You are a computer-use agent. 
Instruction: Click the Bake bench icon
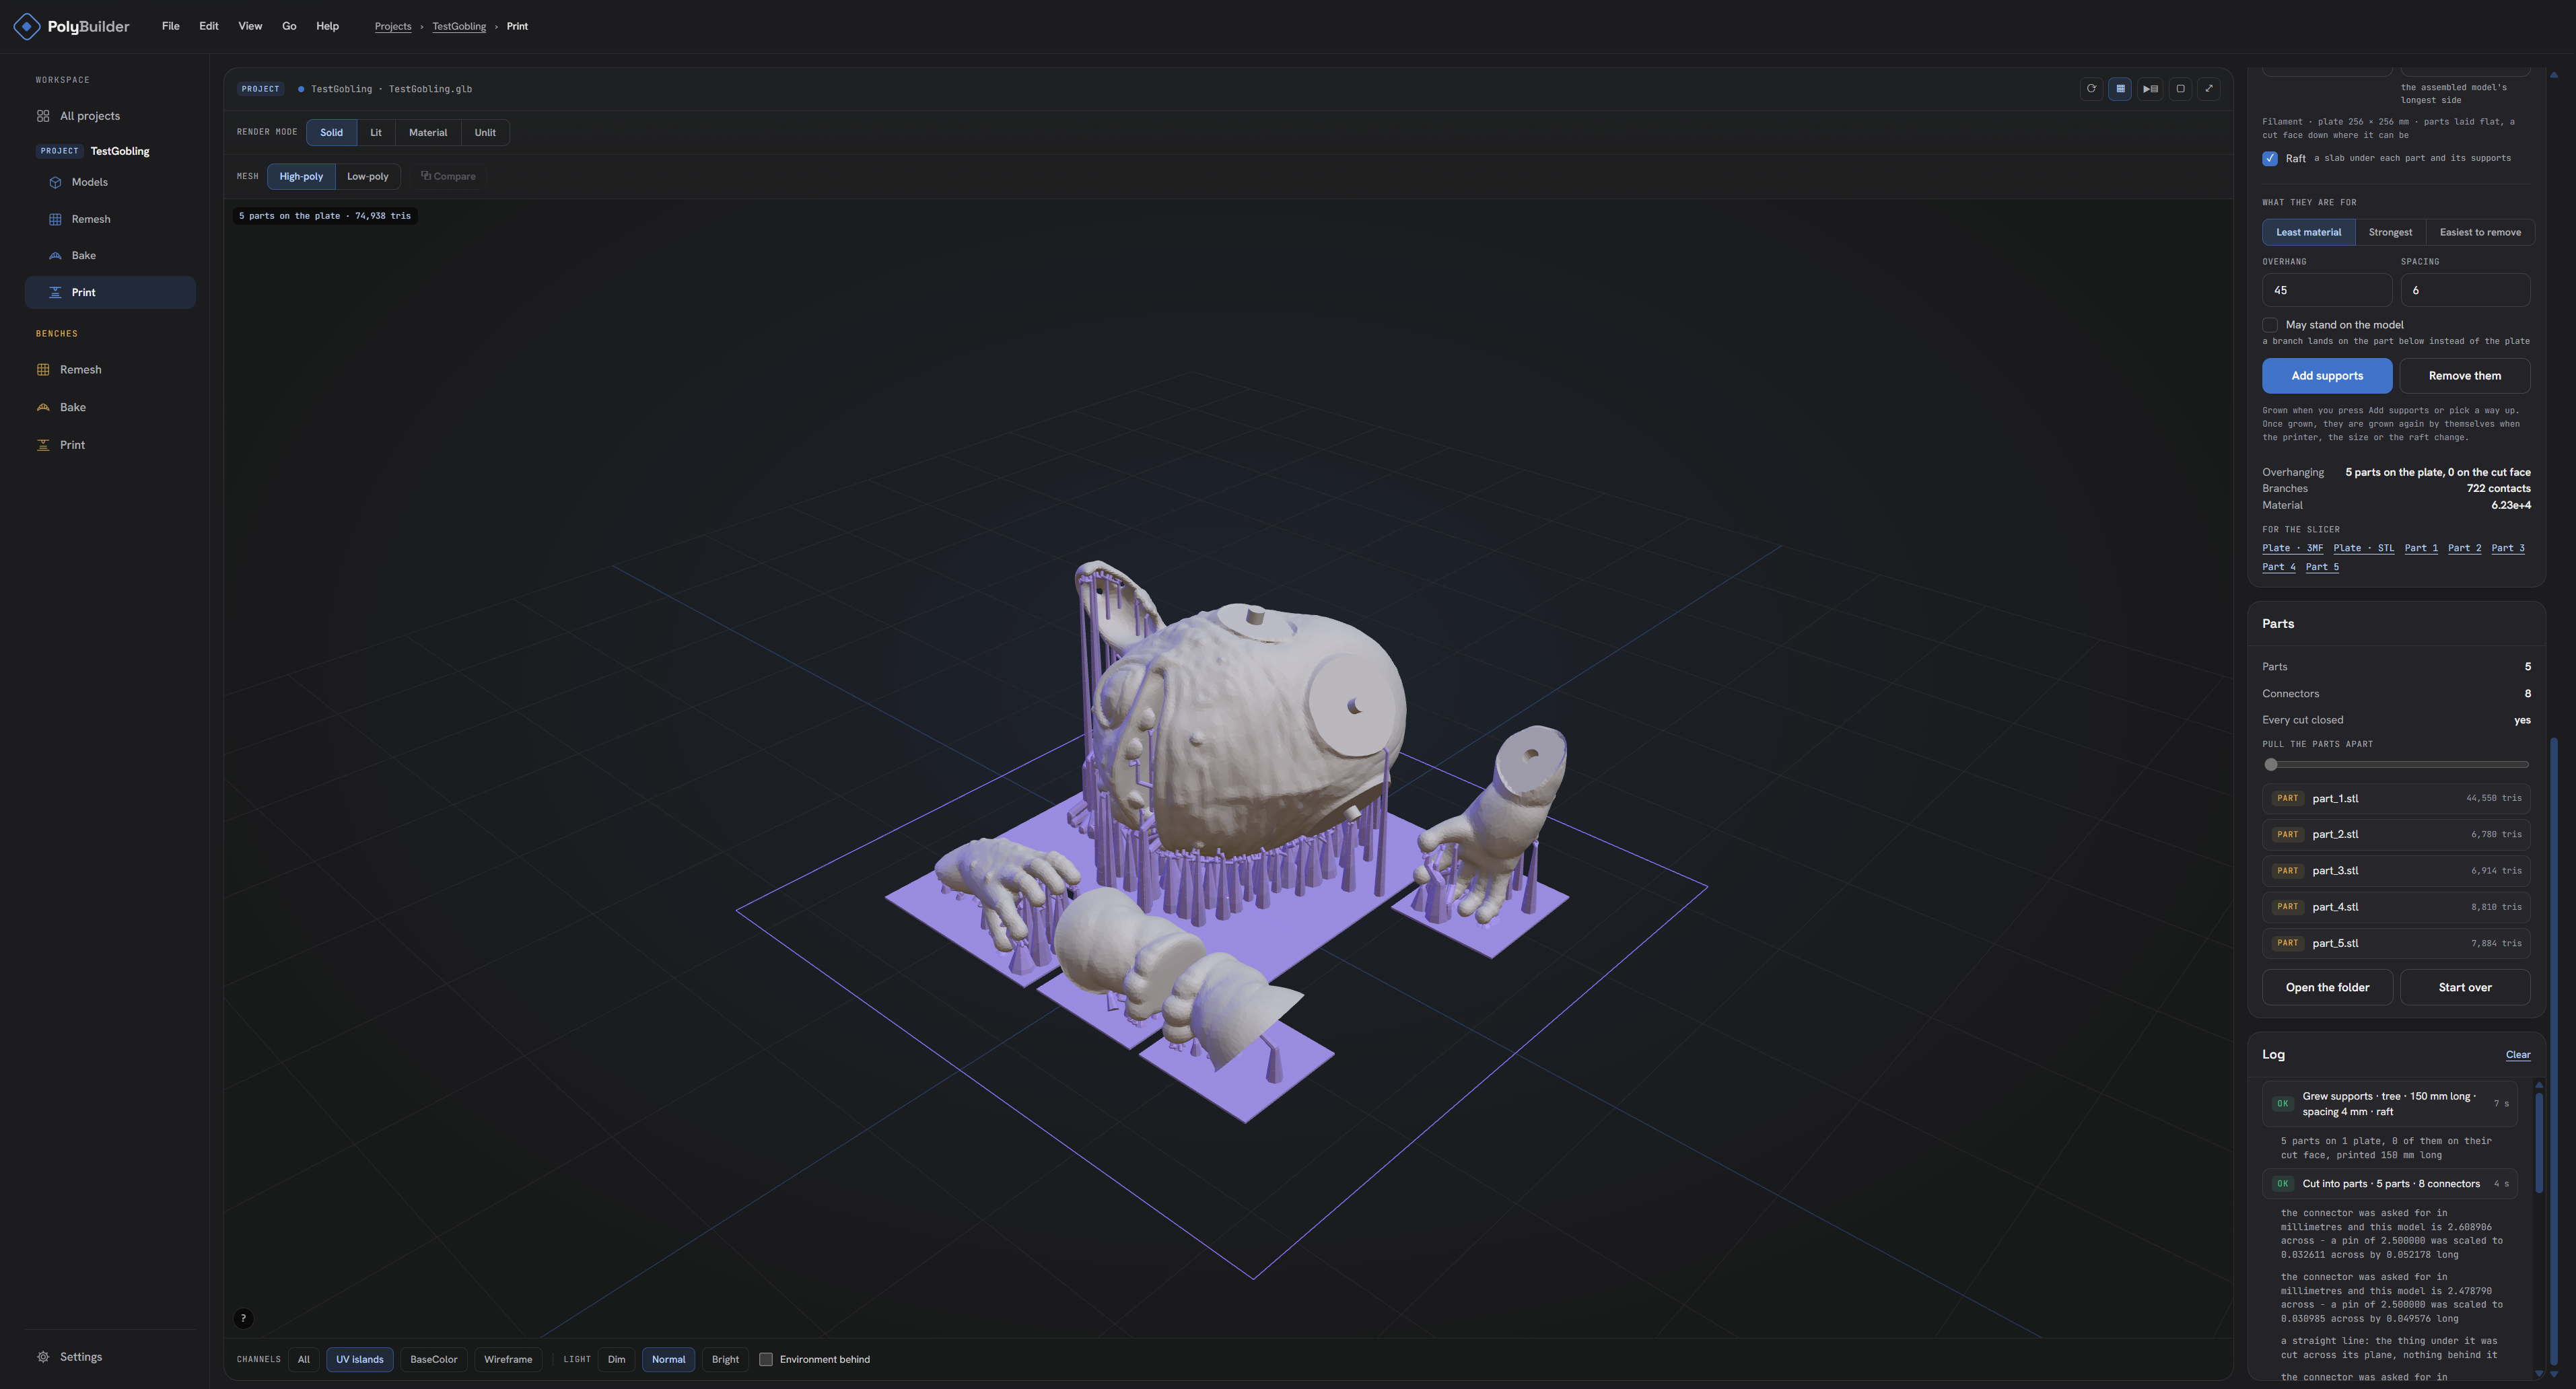43,407
